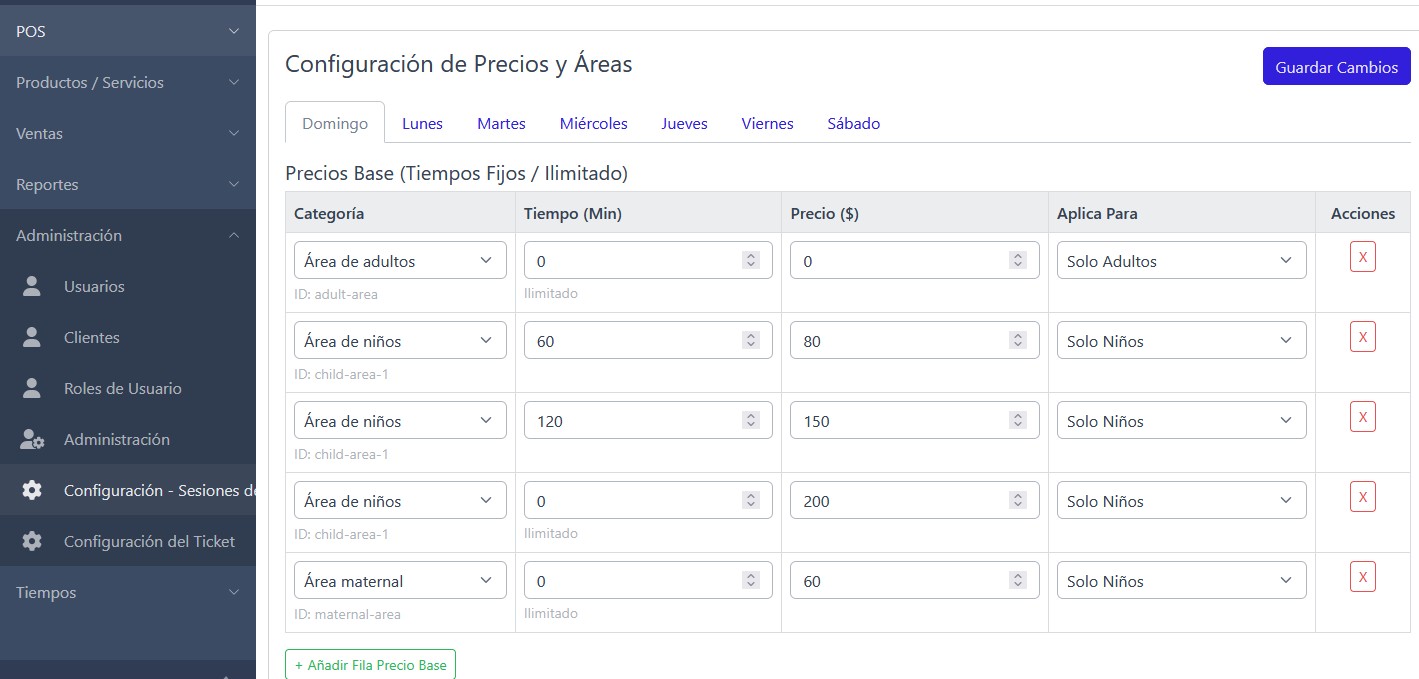Open Usuarios in sidebar

(128, 286)
